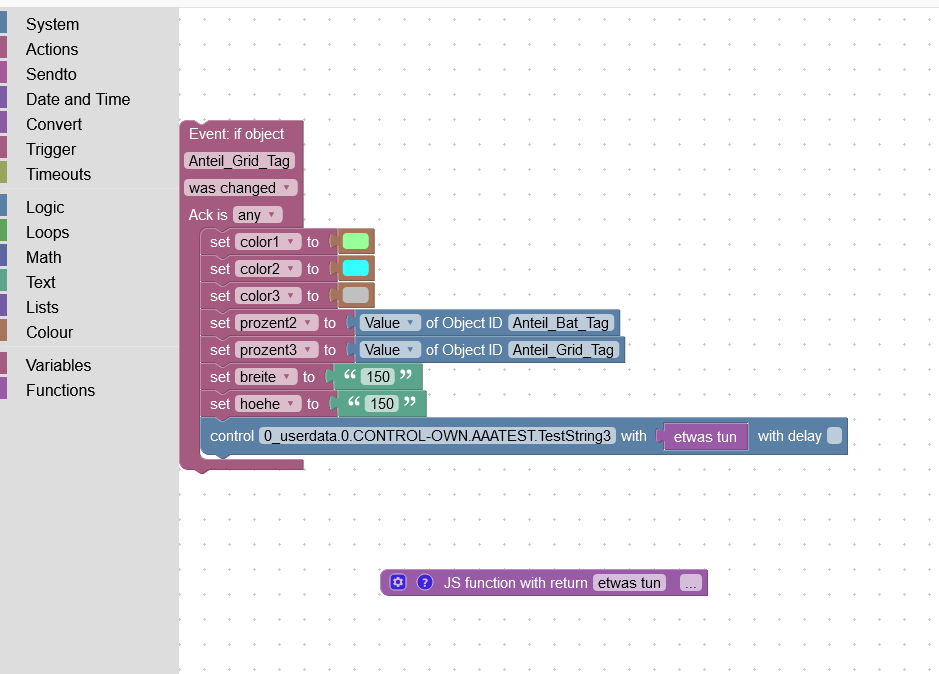Open the Convert toolbox category

coord(54,125)
